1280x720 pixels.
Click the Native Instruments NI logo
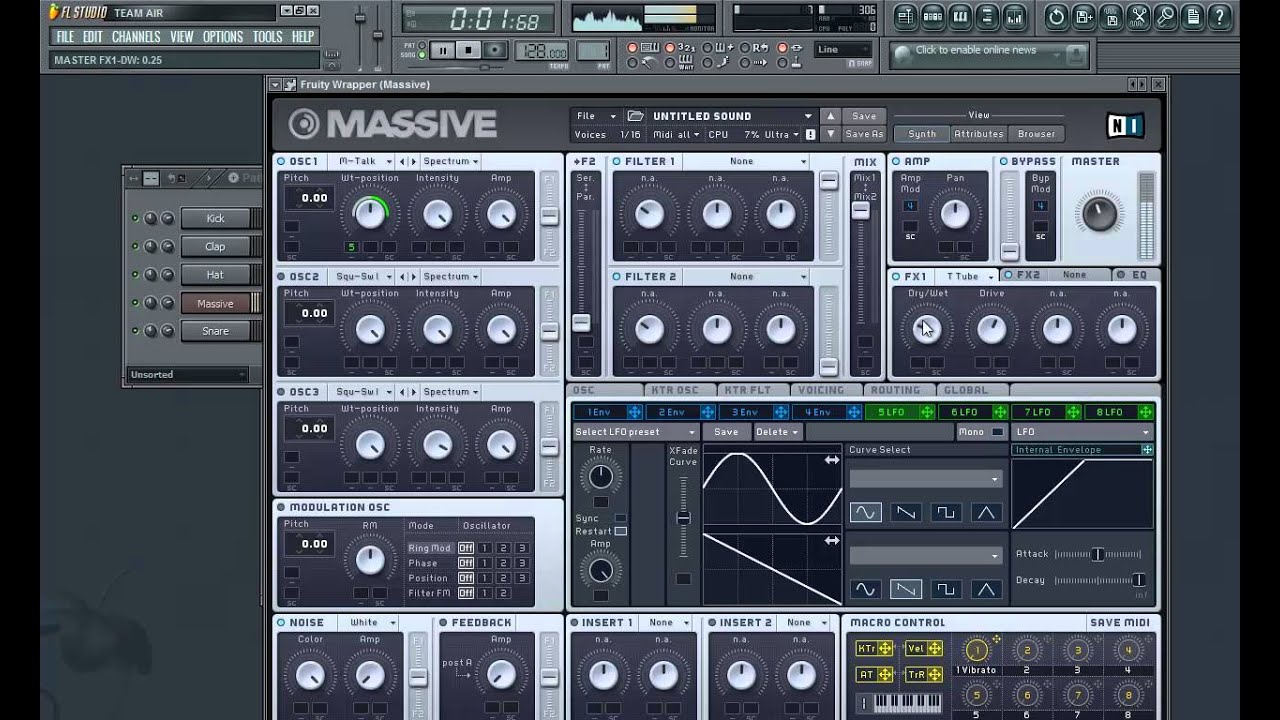coord(1125,125)
